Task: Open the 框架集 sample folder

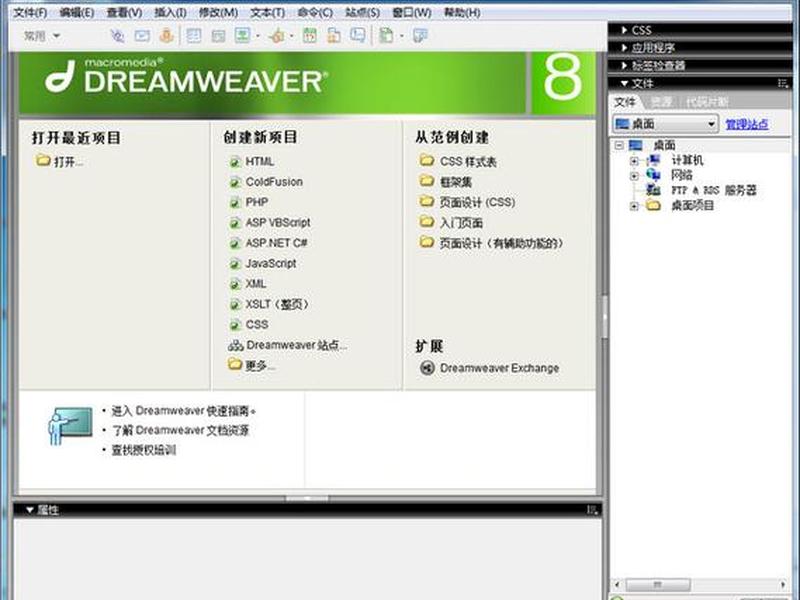Action: (x=446, y=182)
